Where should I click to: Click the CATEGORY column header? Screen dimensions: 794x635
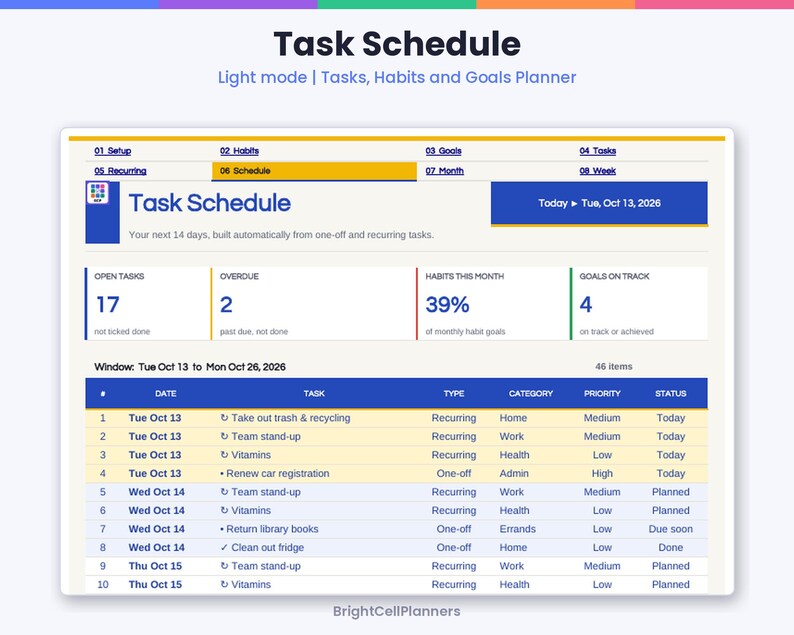(531, 393)
